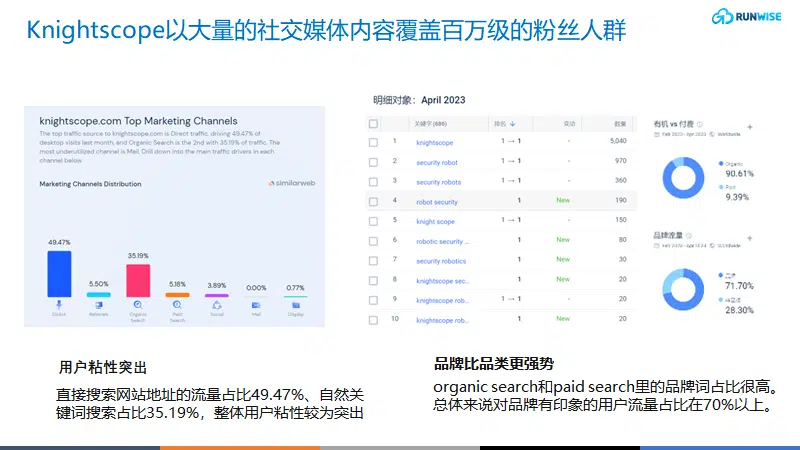Screen dimensions: 800x450
Task: Click the Referrals channel icon
Action: (98, 305)
